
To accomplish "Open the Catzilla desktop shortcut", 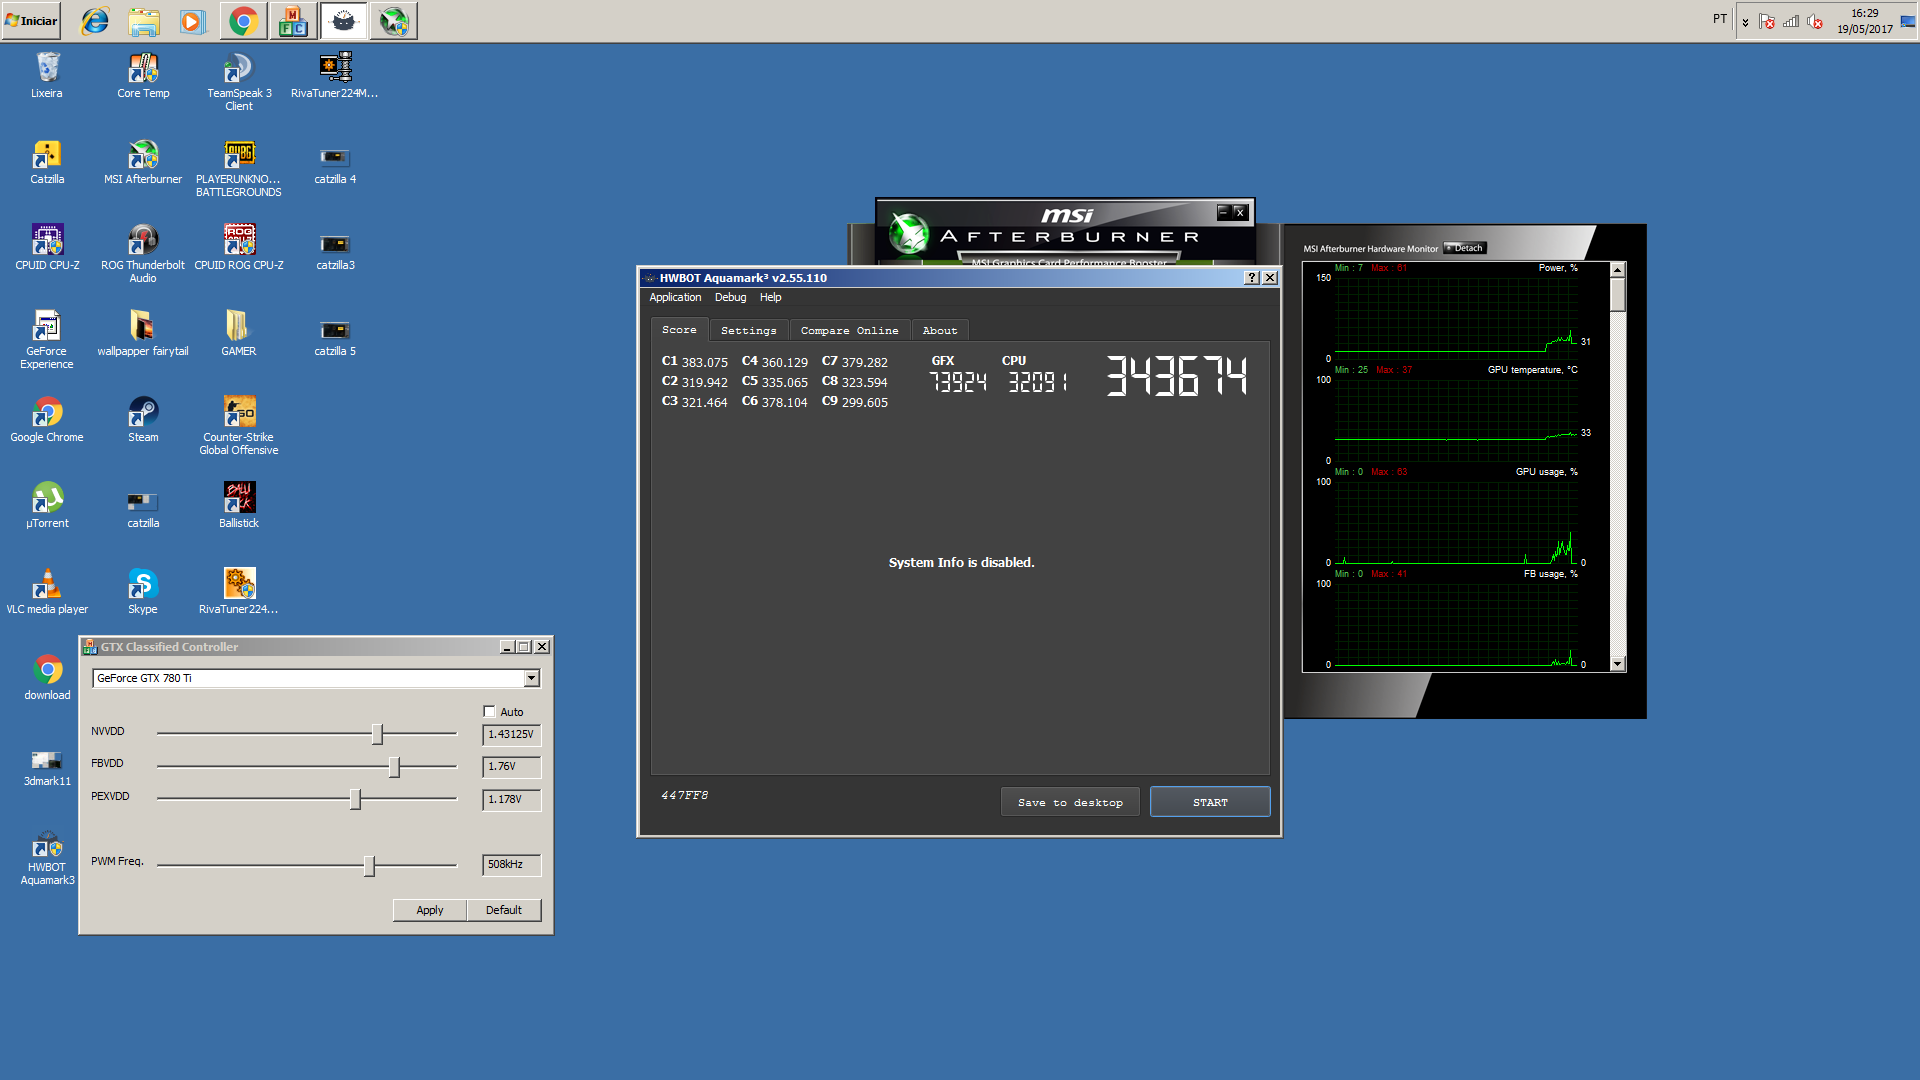I will pos(47,162).
